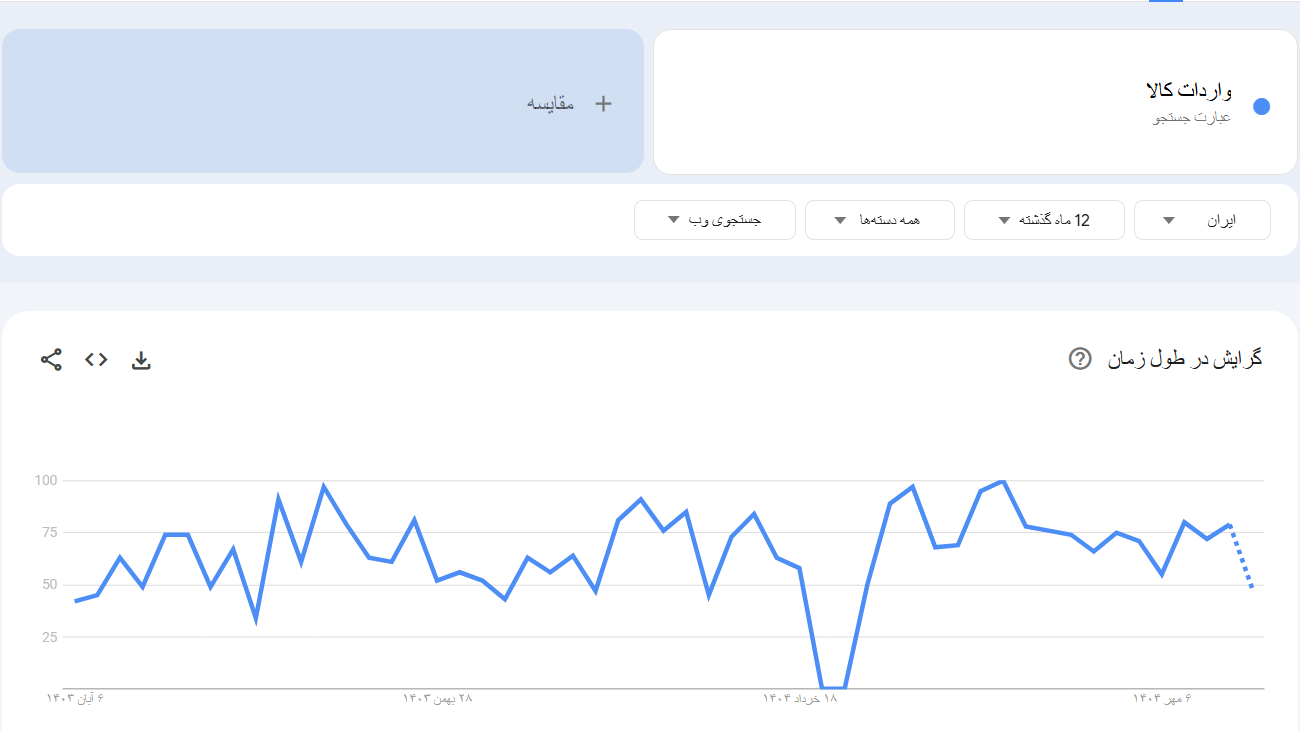1300x731 pixels.
Task: Download the trends data using the download icon
Action: 141,359
